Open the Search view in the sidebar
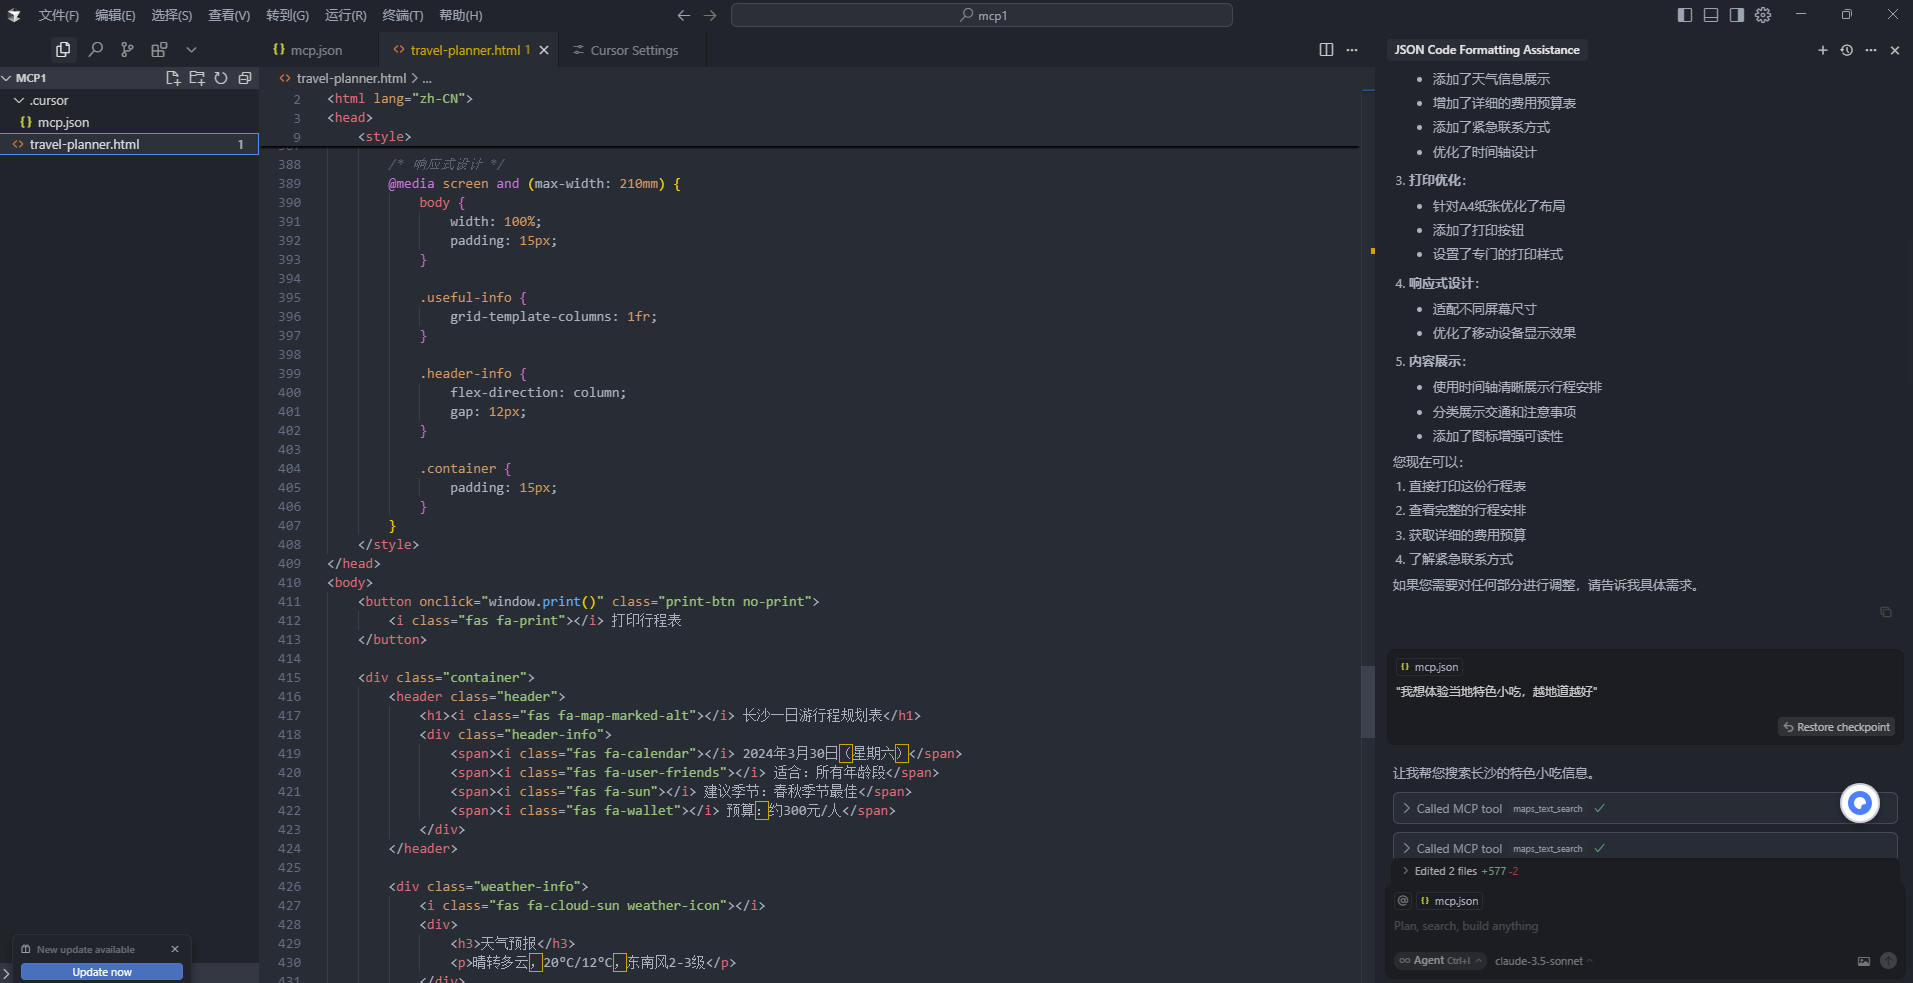This screenshot has height=983, width=1913. click(x=95, y=49)
